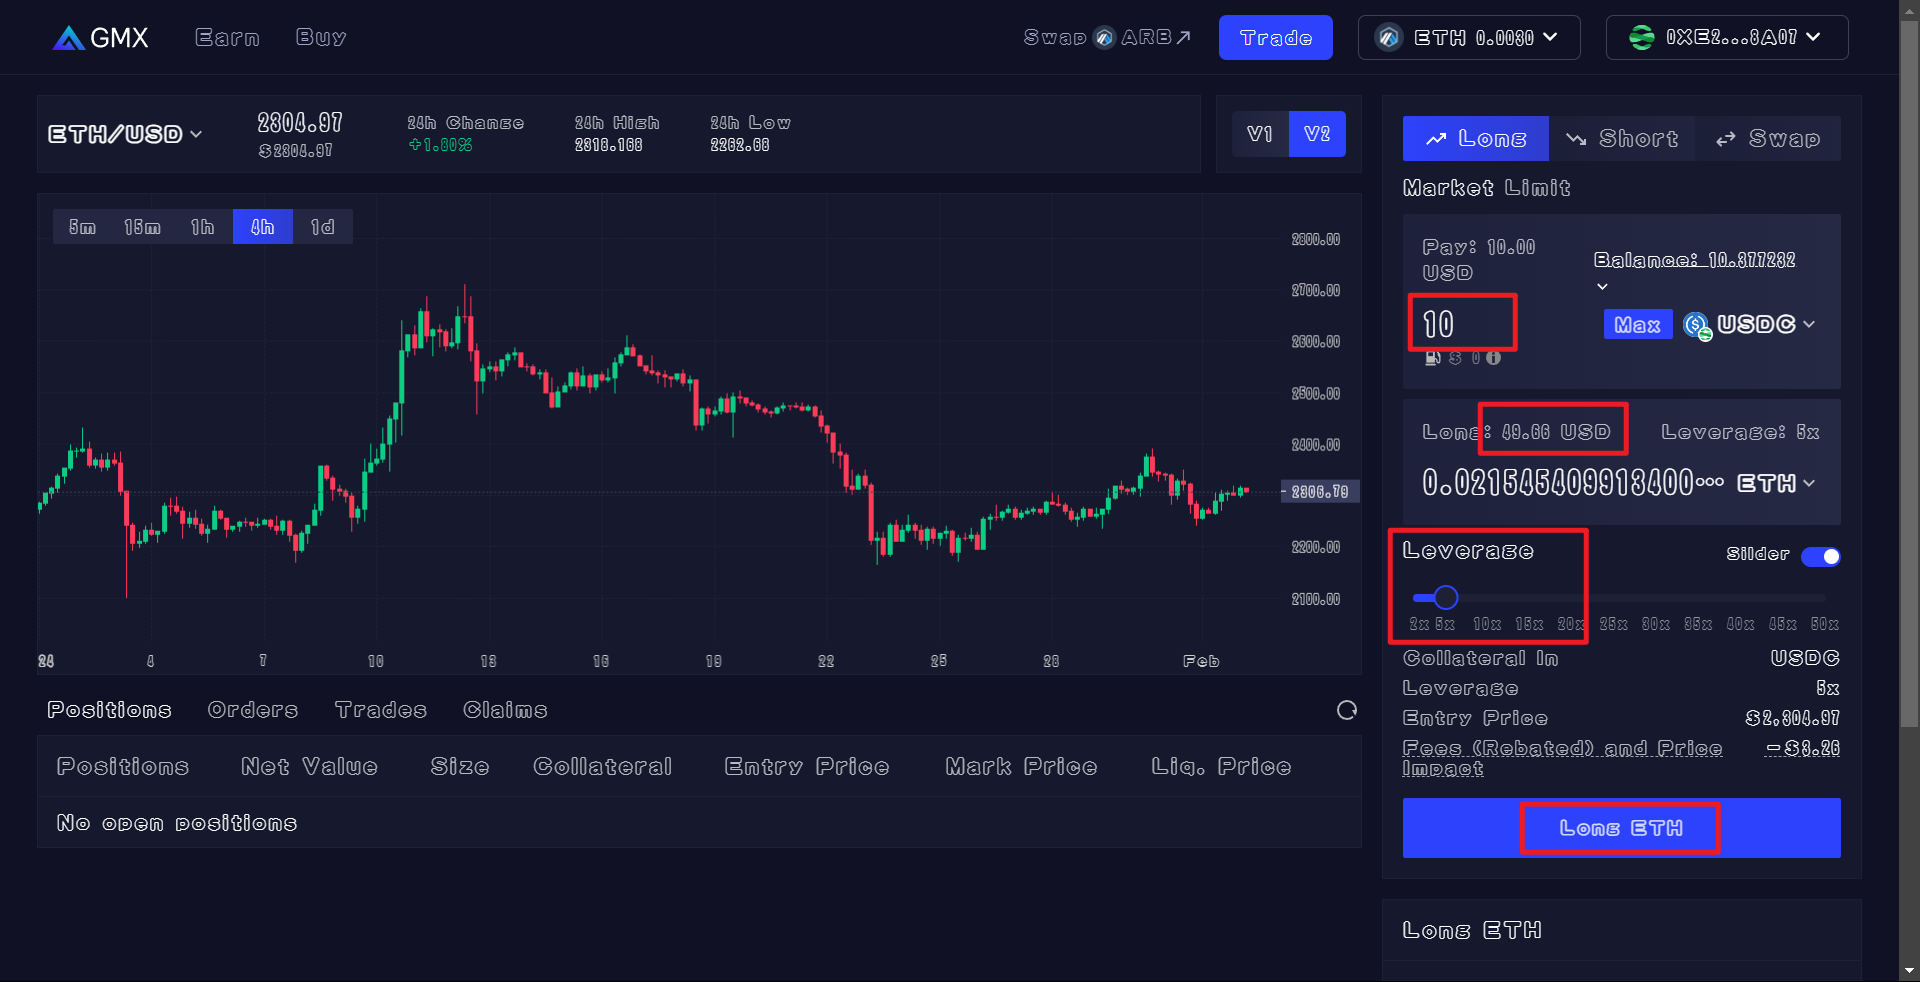Open the ETH 0.0030 network dropdown

[1469, 38]
